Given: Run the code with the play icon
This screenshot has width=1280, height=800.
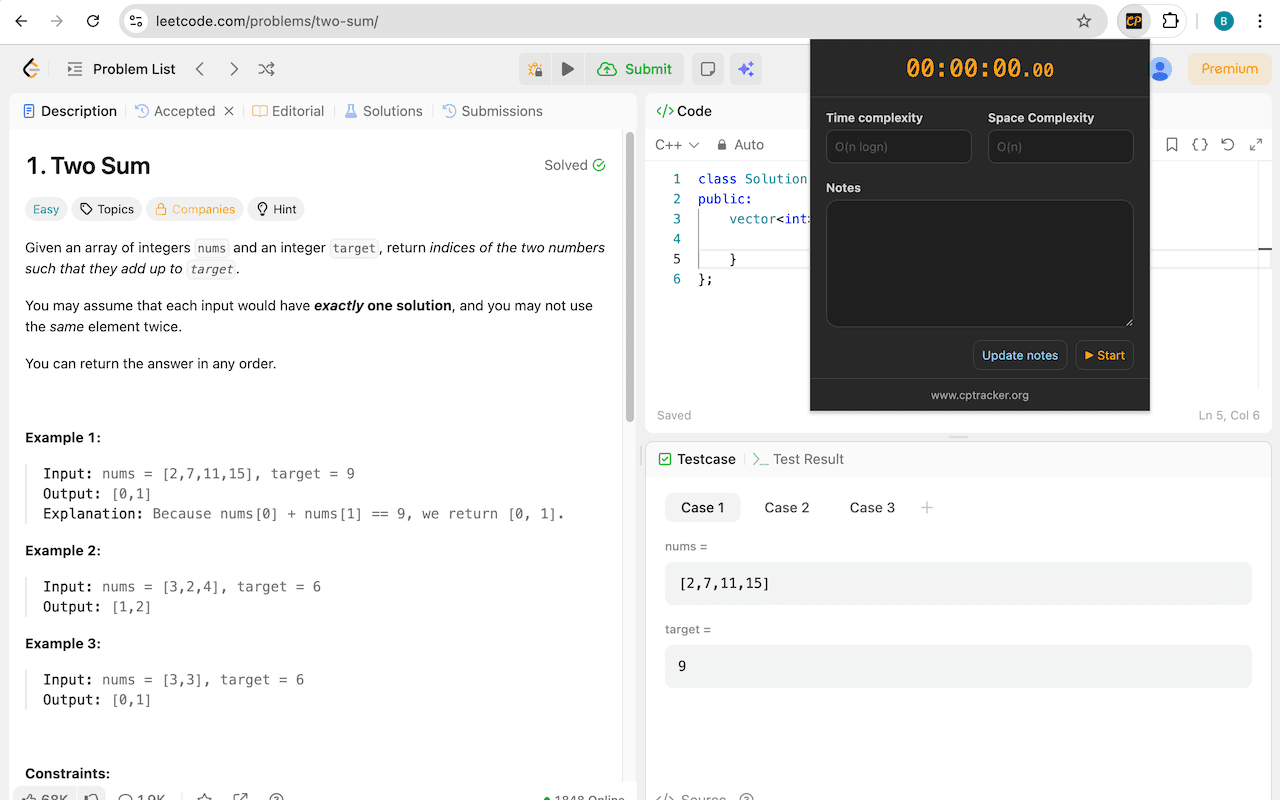Looking at the screenshot, I should tap(568, 69).
